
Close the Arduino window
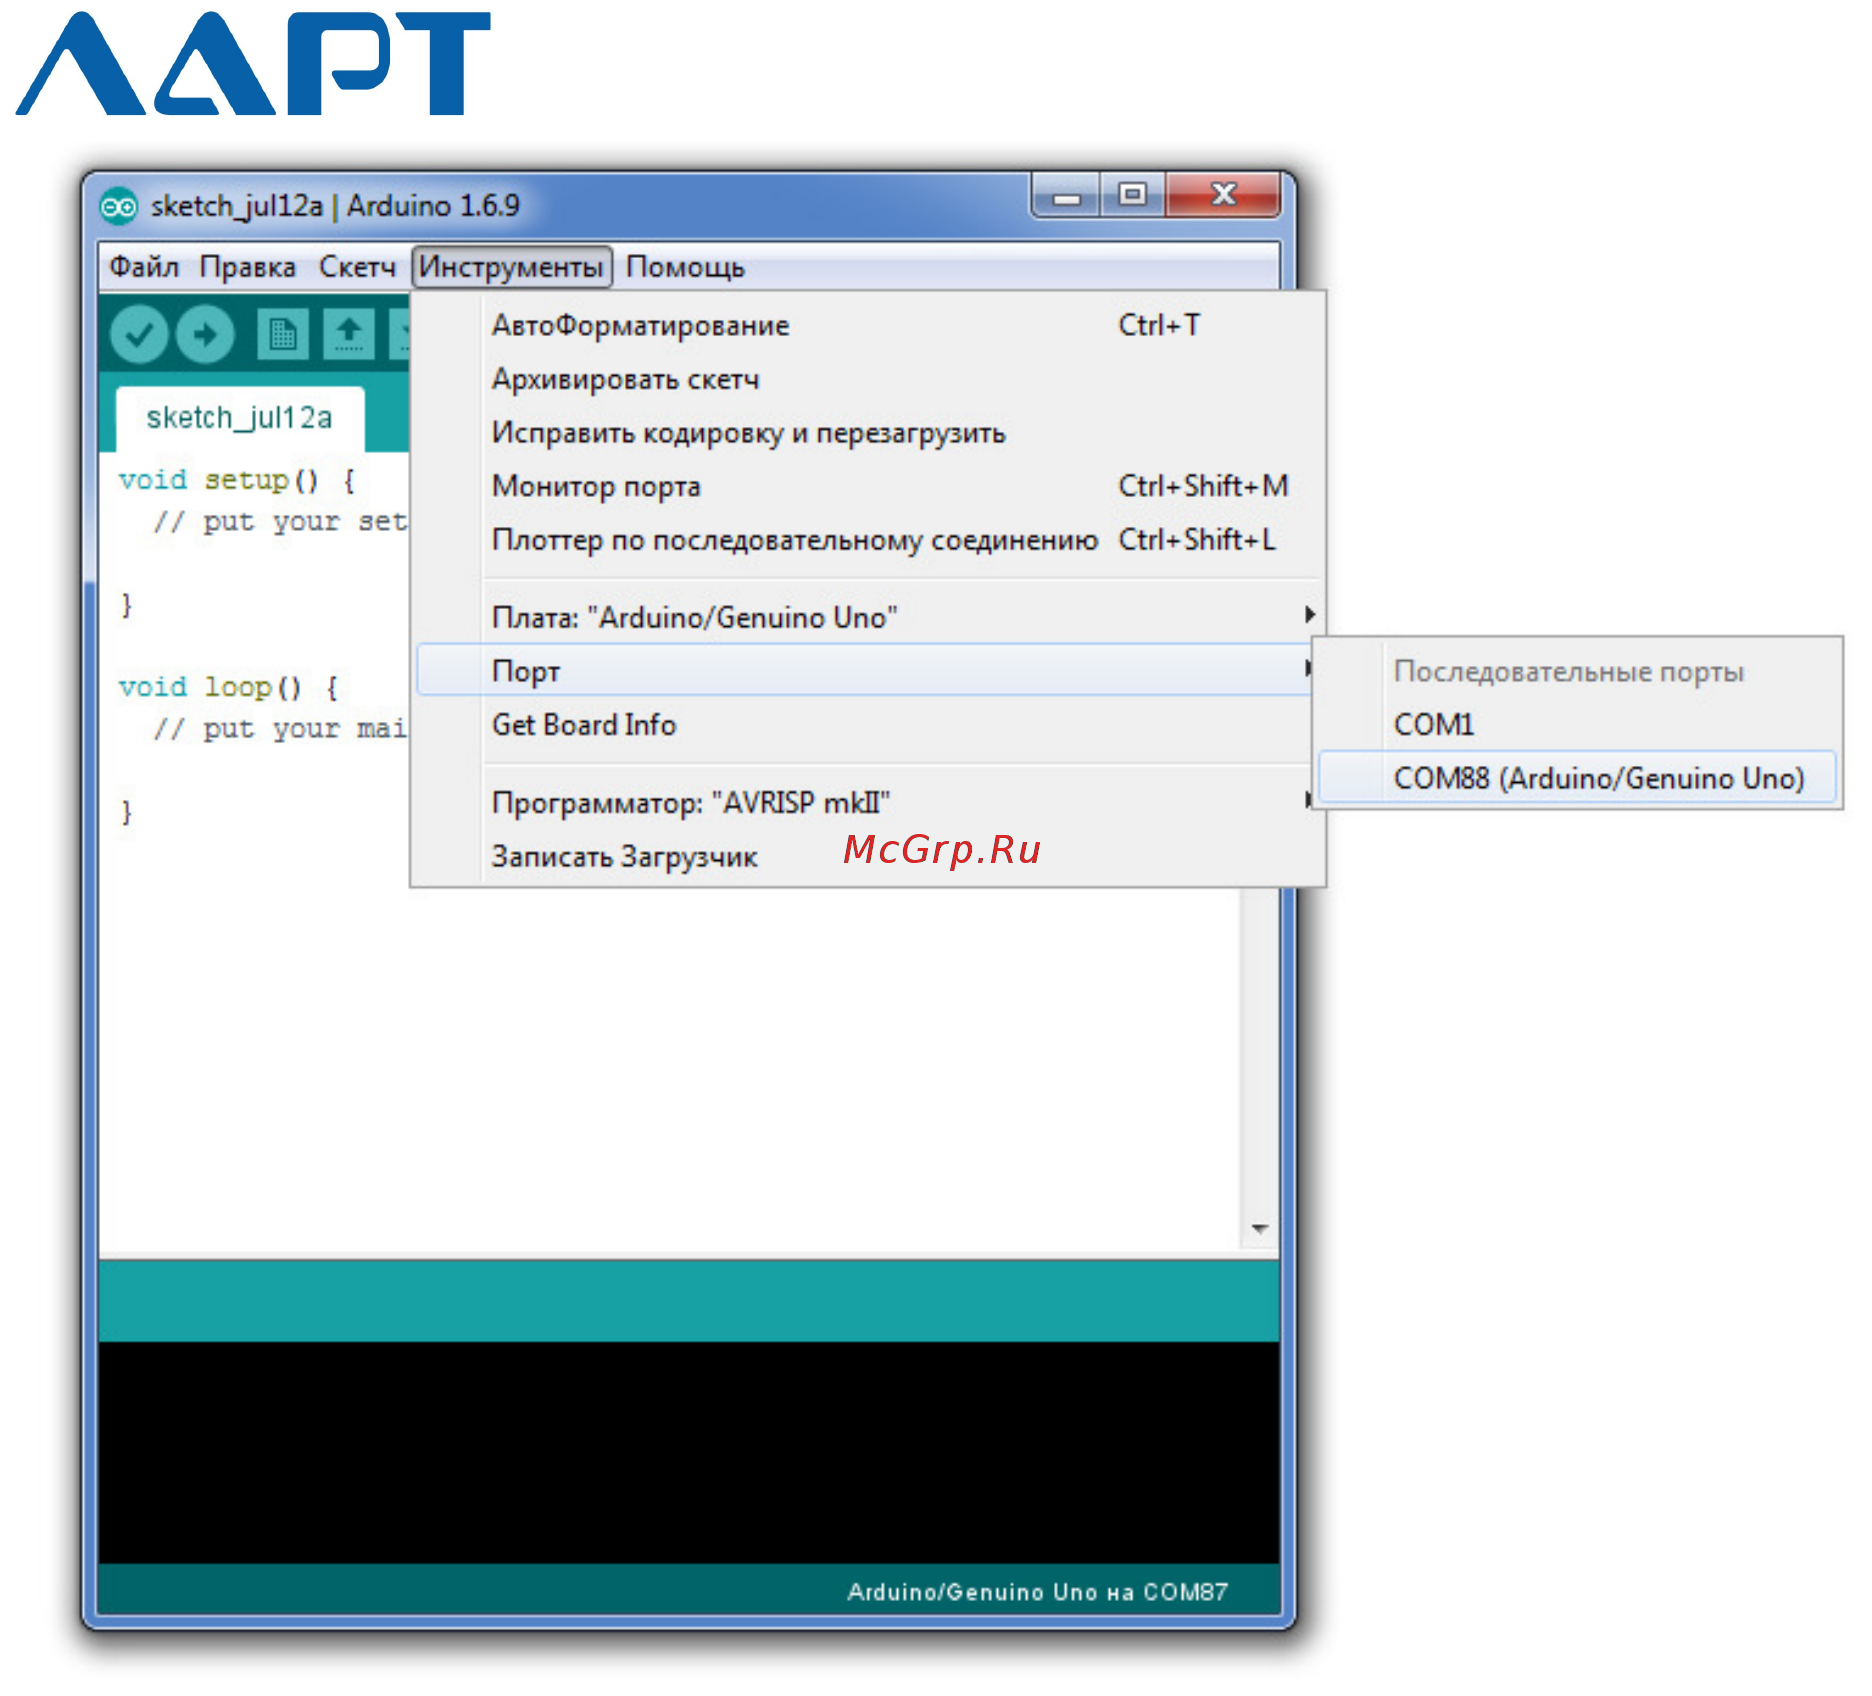click(x=1223, y=194)
